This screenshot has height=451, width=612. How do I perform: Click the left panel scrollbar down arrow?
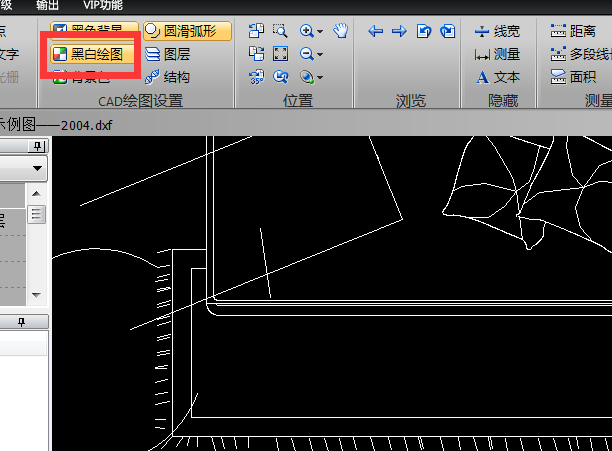pos(36,295)
